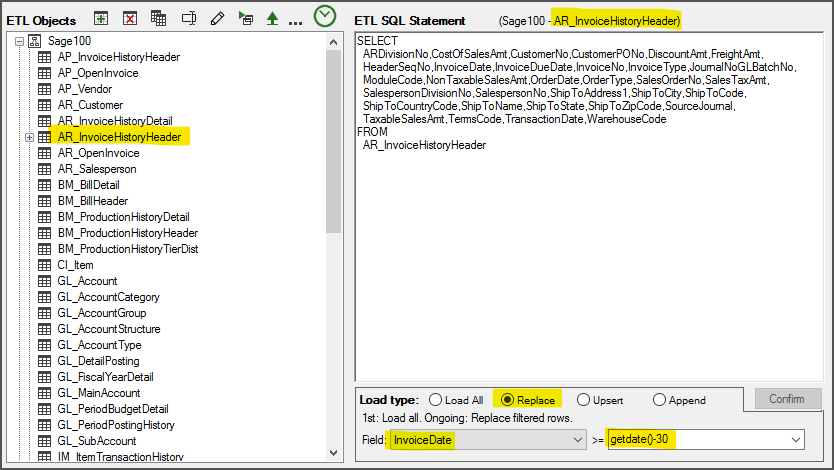Click the delete table icon with red X
This screenshot has width=834, height=470.
[130, 19]
